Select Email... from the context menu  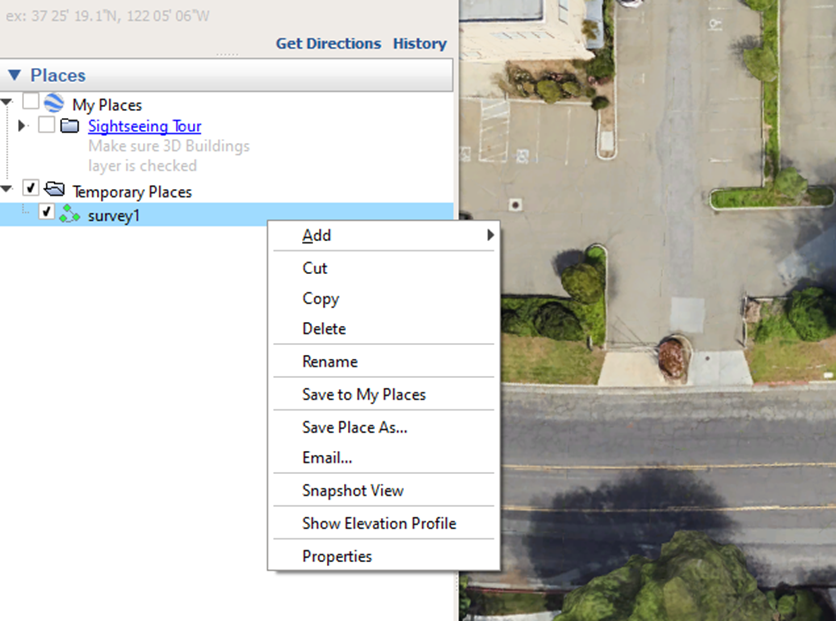pyautogui.click(x=383, y=457)
